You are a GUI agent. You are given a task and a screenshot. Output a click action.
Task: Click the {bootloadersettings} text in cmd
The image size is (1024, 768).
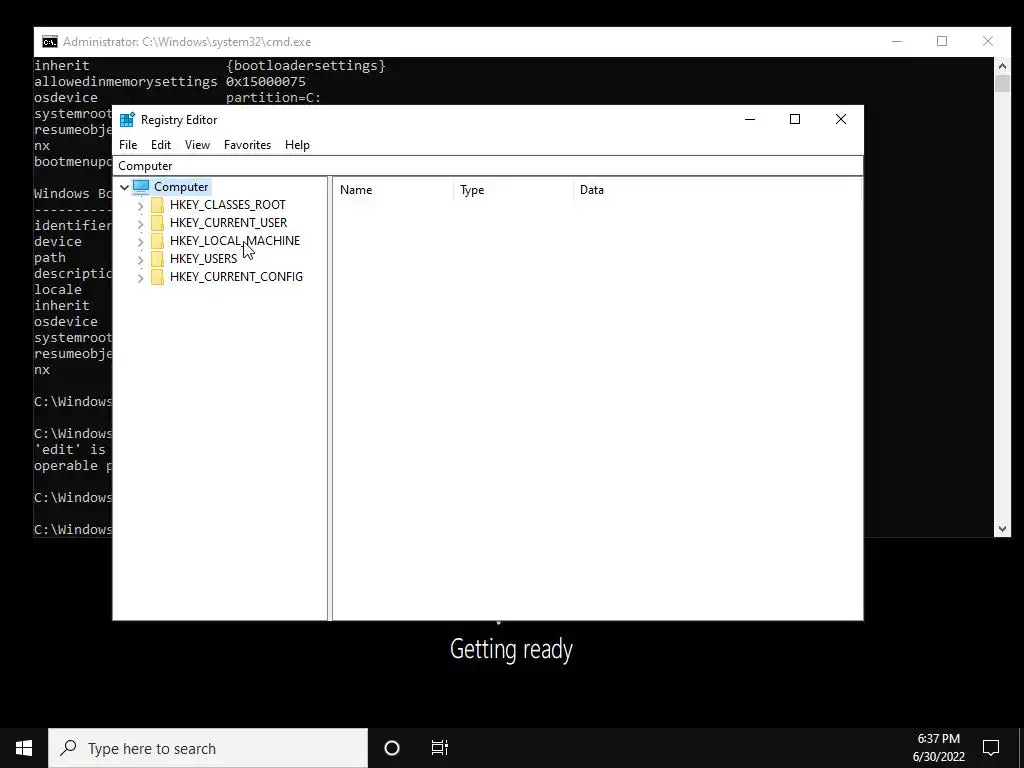pos(306,65)
